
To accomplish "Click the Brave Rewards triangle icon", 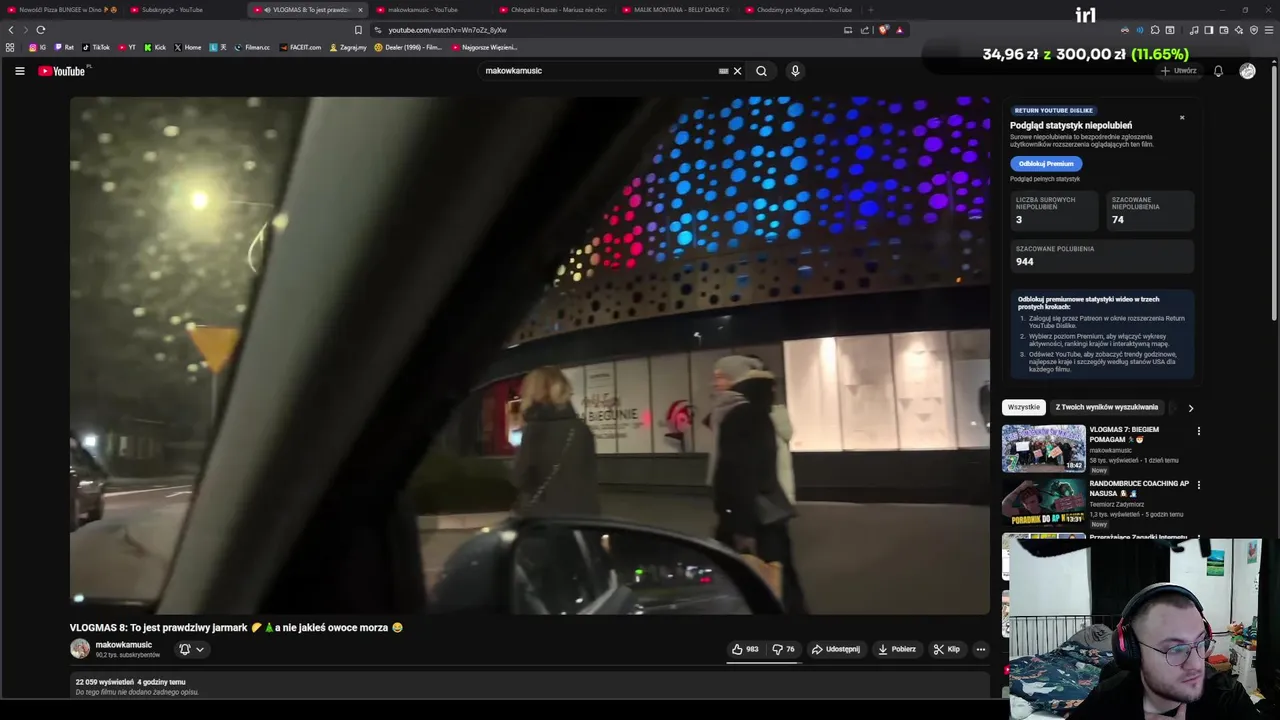I will click(899, 30).
